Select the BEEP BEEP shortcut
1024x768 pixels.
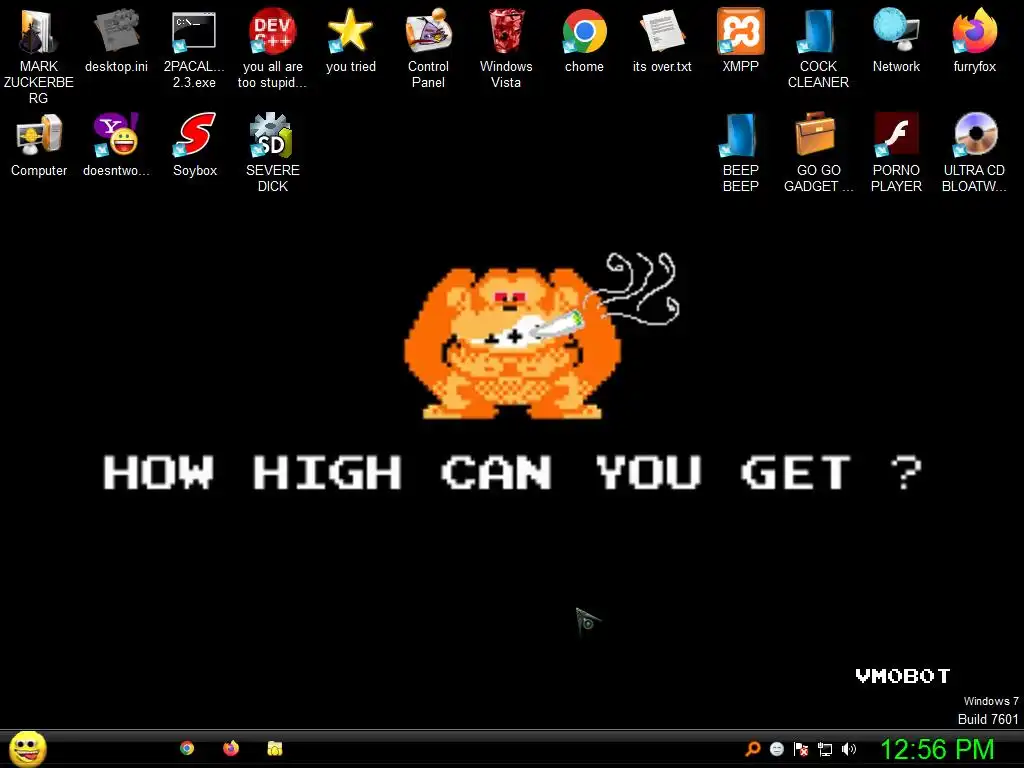[x=740, y=135]
